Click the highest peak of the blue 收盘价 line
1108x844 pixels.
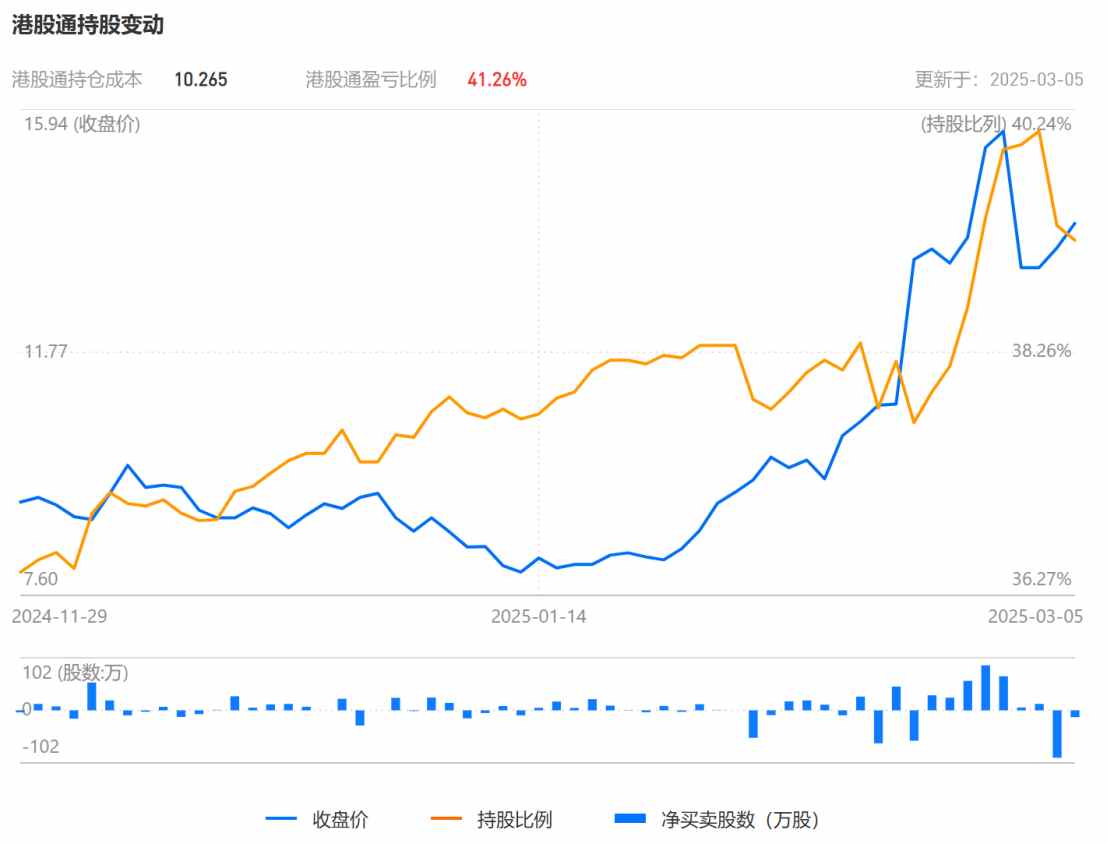tap(1003, 131)
